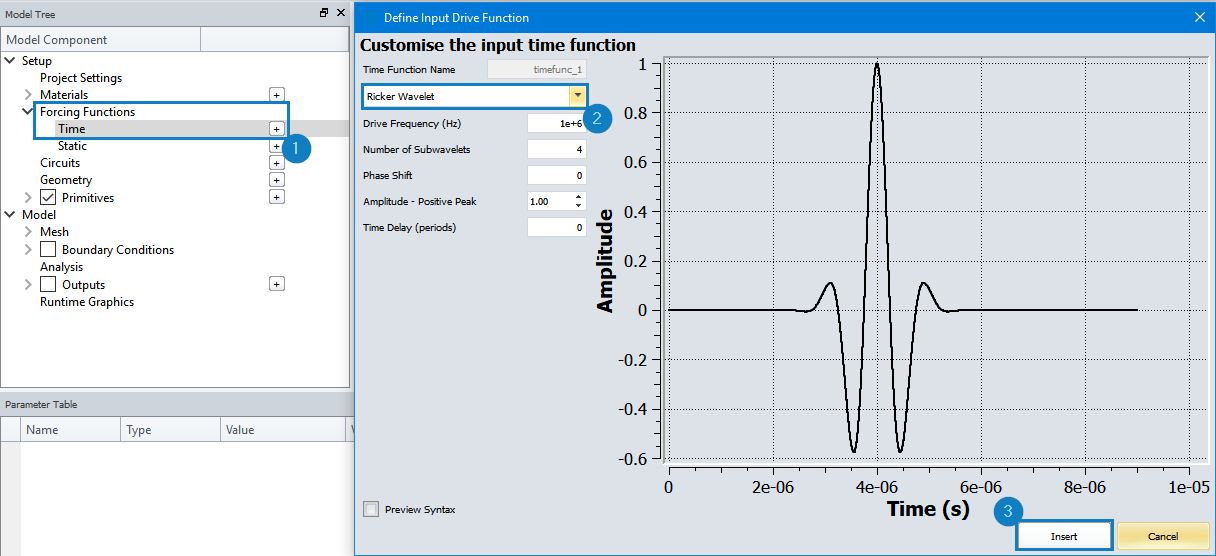
Task: Toggle the Primitives checkbox
Action: pyautogui.click(x=48, y=197)
